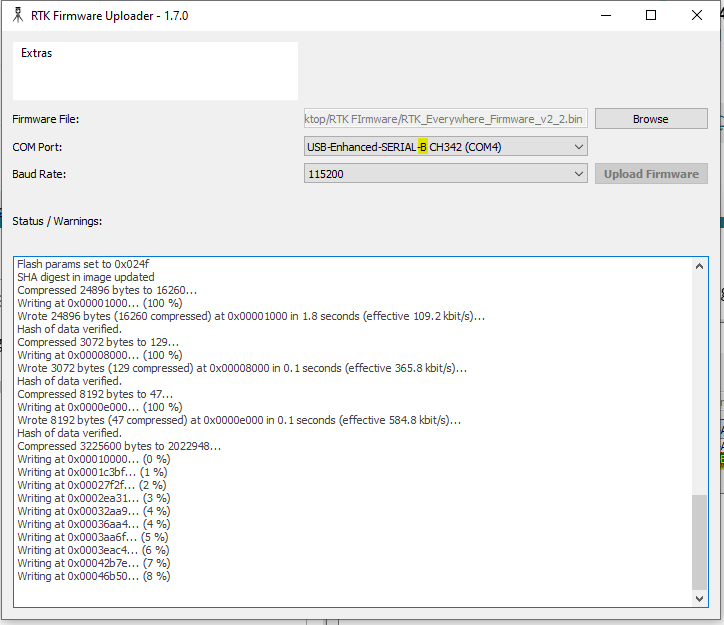Click the 'Writing at 0x00027f2f... (2 %)' line
Image resolution: width=724 pixels, height=625 pixels.
[92, 485]
